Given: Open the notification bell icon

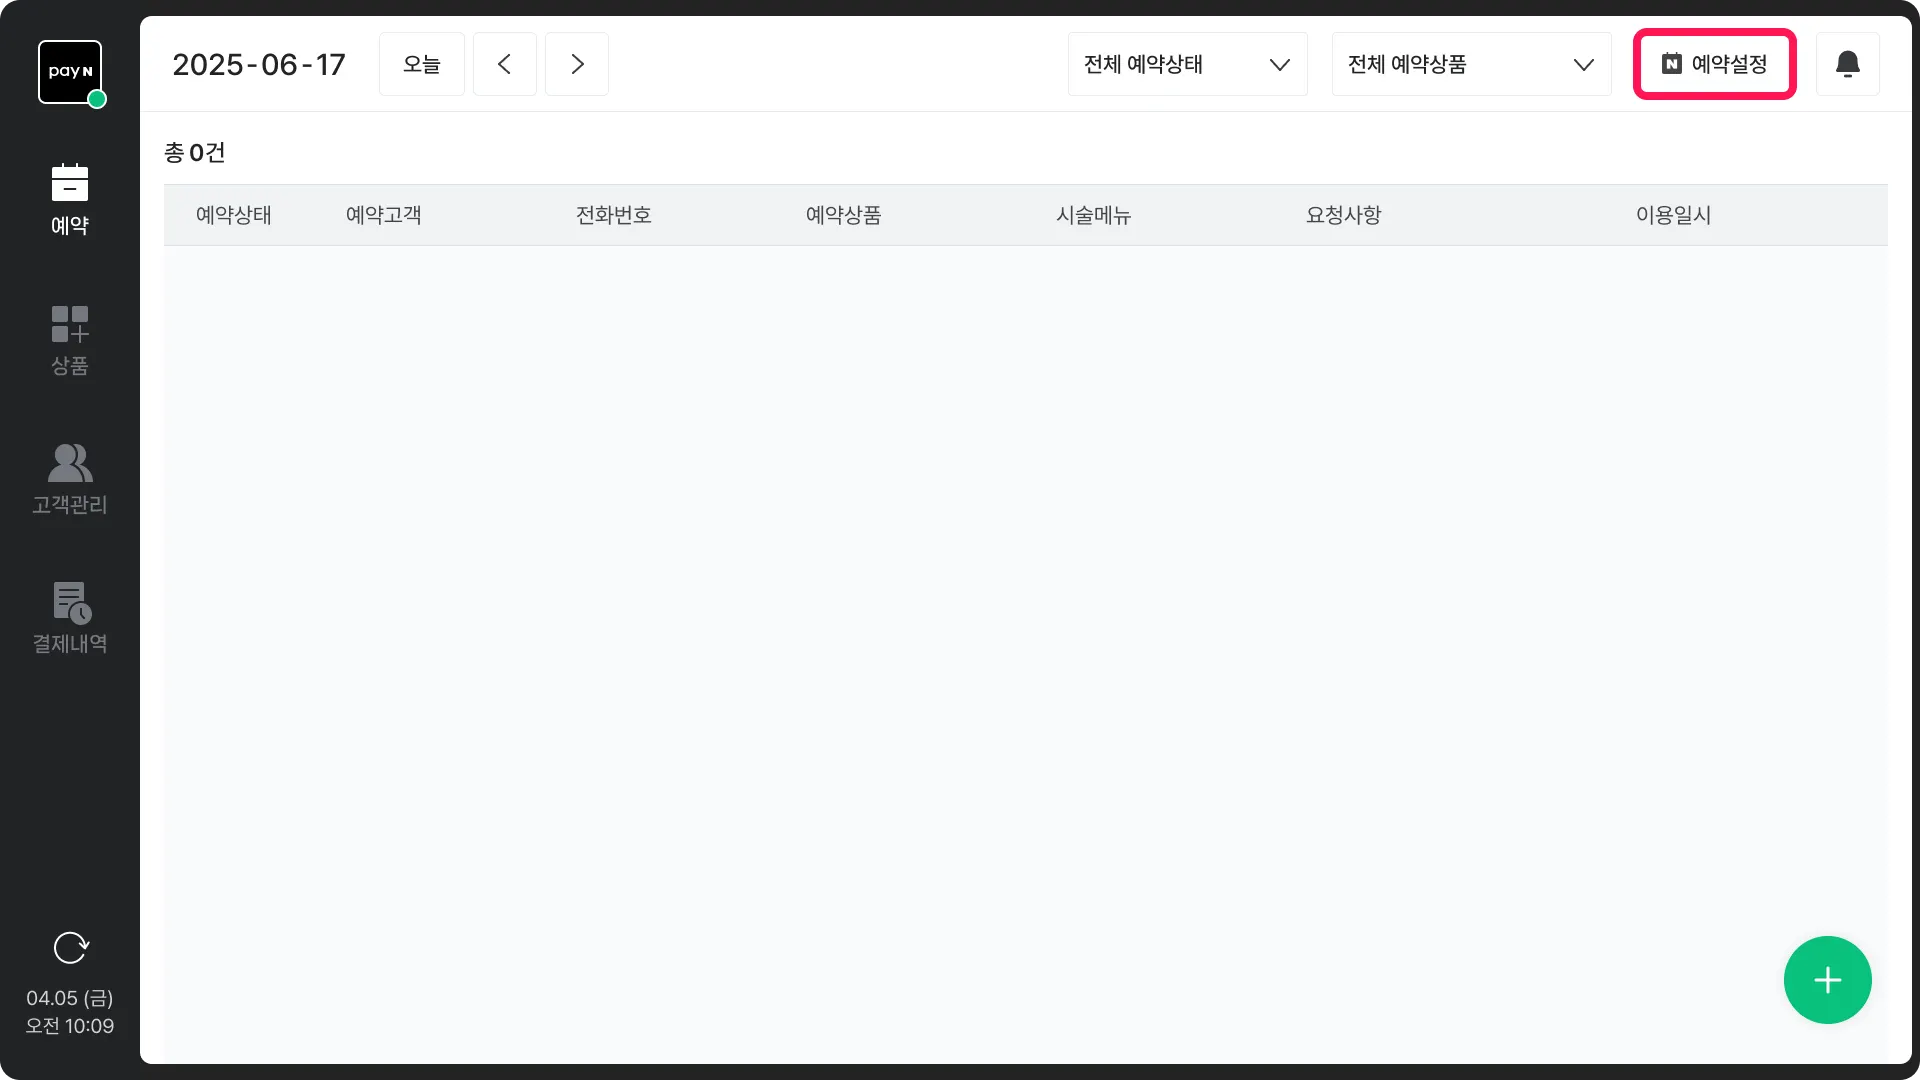Looking at the screenshot, I should point(1847,64).
